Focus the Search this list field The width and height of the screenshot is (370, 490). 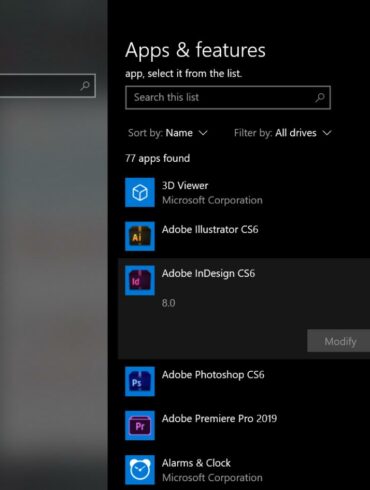tap(228, 97)
